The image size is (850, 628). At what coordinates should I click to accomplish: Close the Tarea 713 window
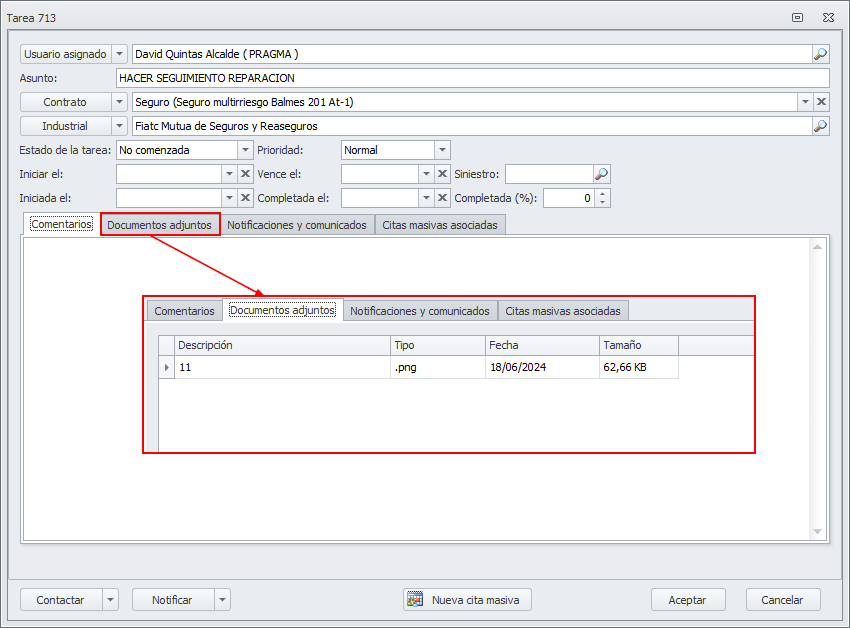828,17
